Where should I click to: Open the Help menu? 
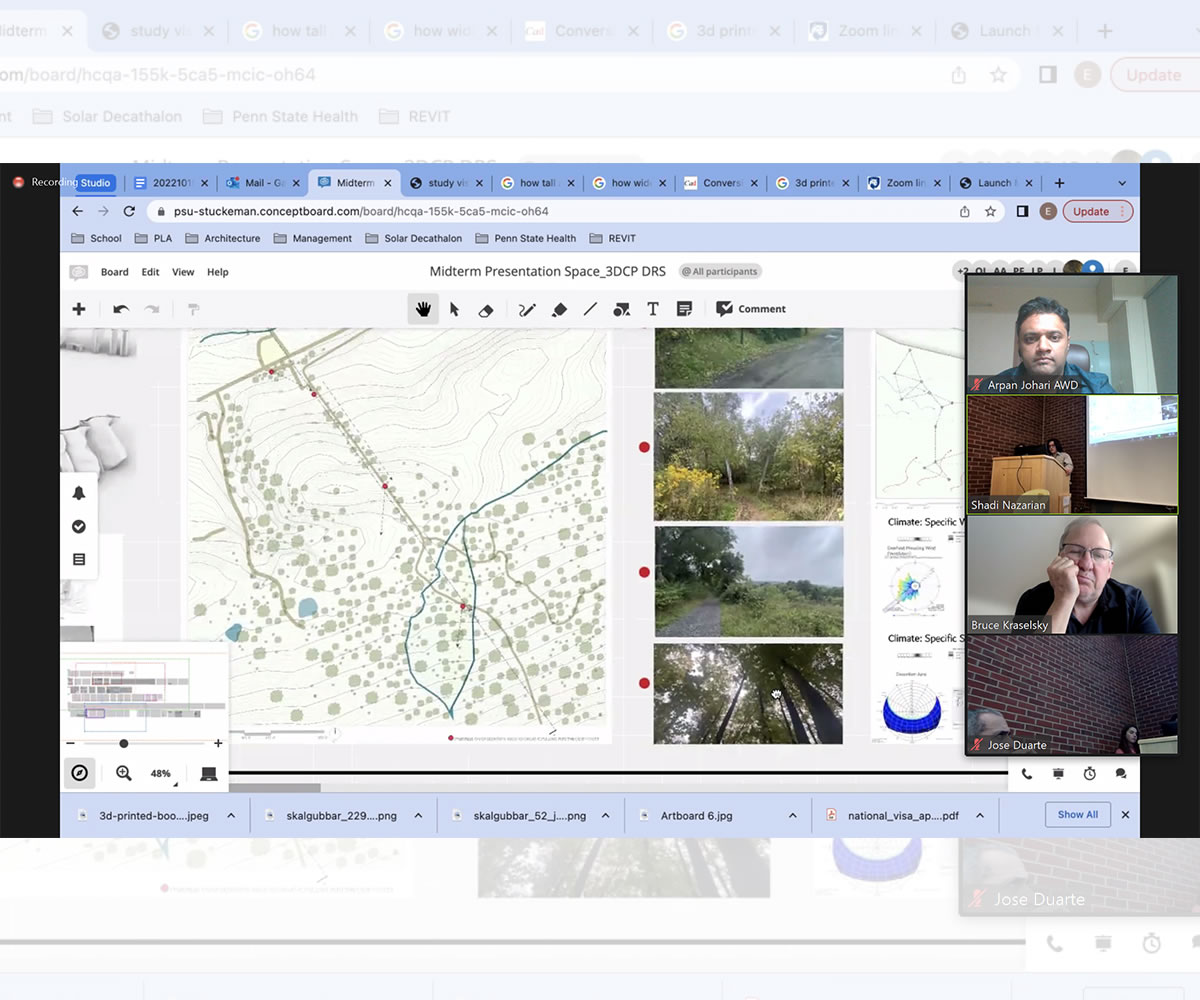pyautogui.click(x=218, y=272)
